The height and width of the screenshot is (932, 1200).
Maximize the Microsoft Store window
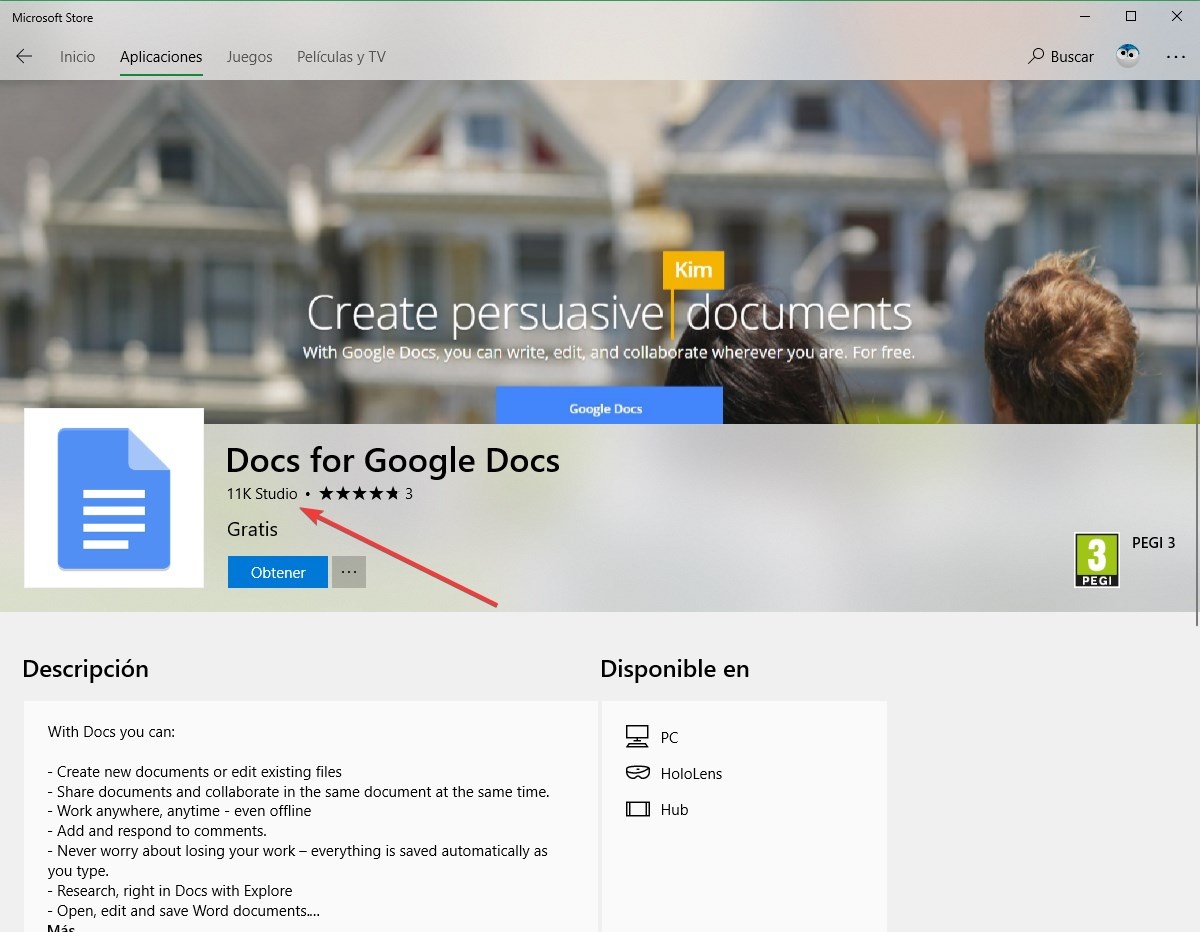1131,16
